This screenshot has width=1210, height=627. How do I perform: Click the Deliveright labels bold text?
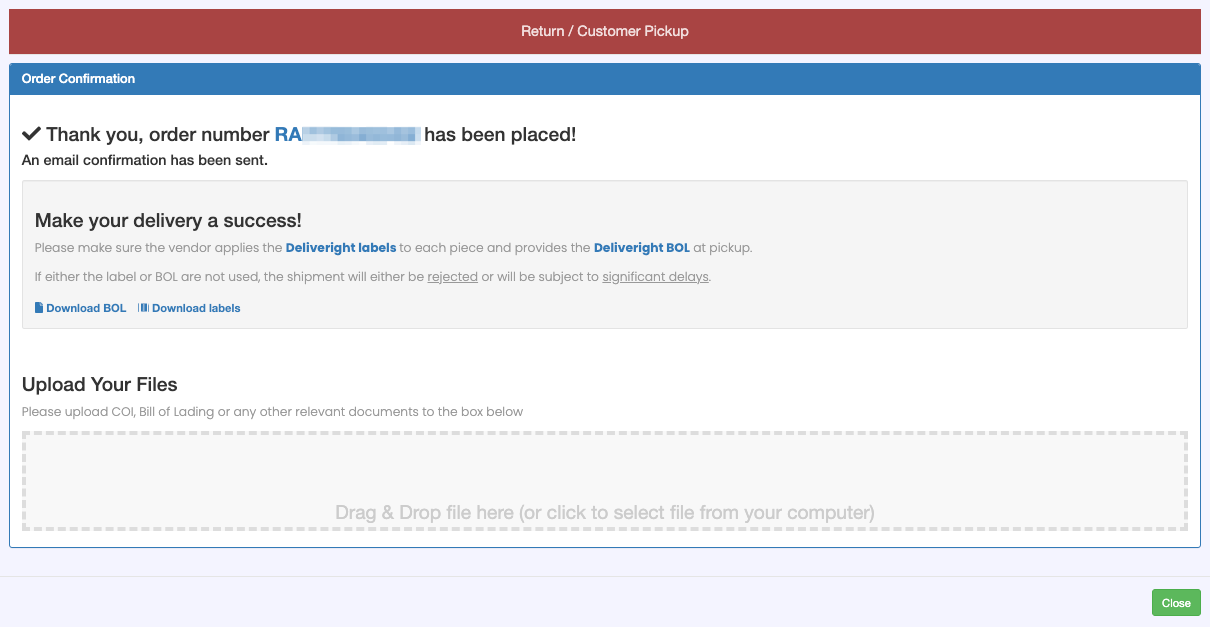(x=341, y=247)
